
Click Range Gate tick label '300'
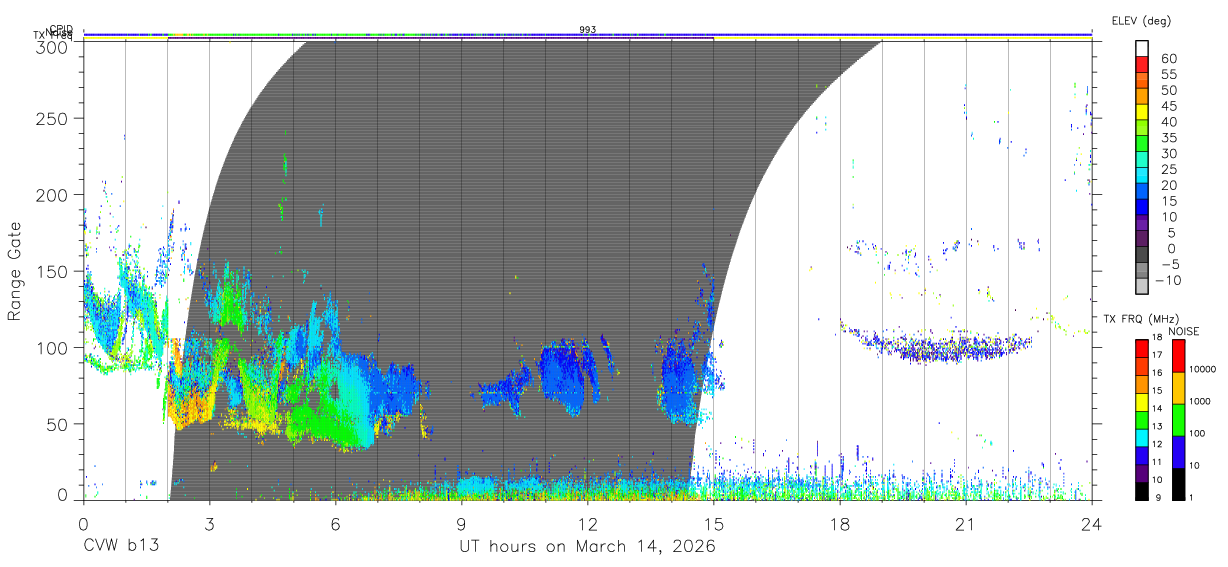tap(54, 47)
